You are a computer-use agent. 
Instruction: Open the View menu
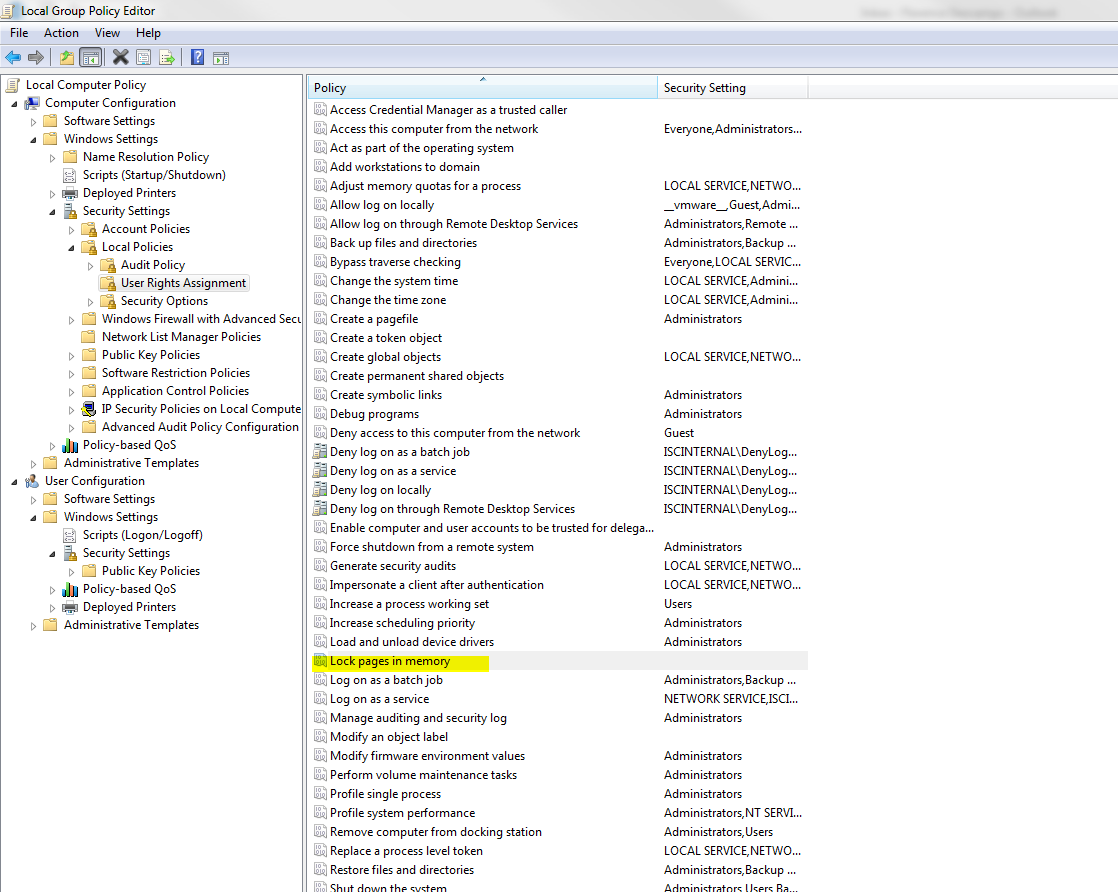tap(107, 33)
